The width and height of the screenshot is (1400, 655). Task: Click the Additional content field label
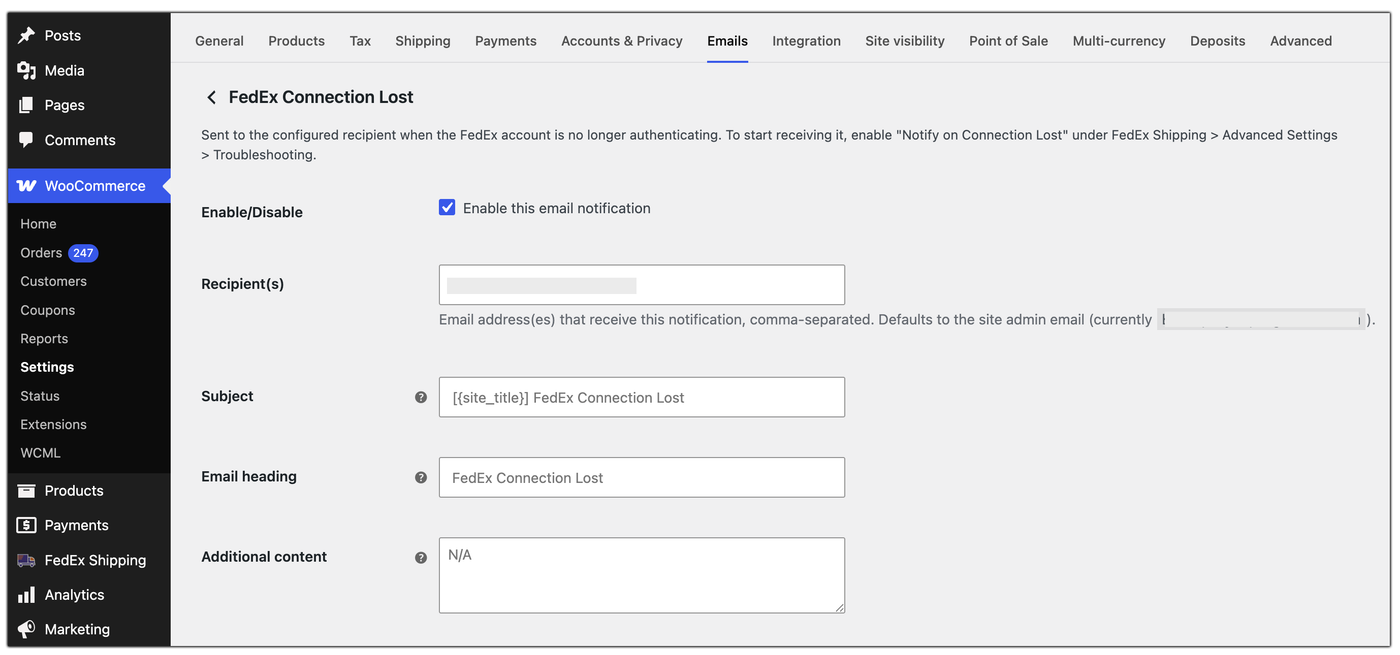pyautogui.click(x=264, y=557)
